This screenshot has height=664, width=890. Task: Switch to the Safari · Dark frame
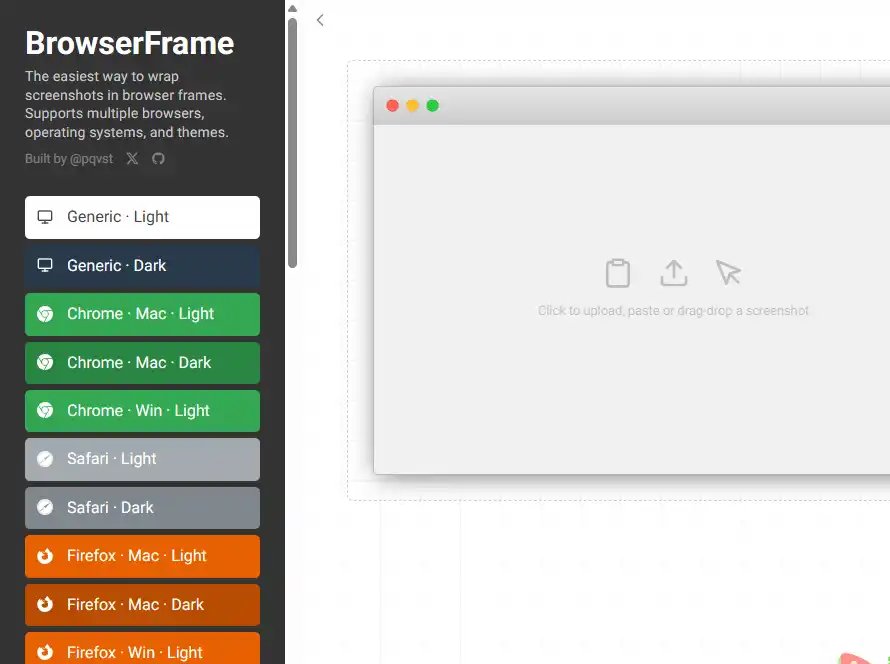(142, 508)
